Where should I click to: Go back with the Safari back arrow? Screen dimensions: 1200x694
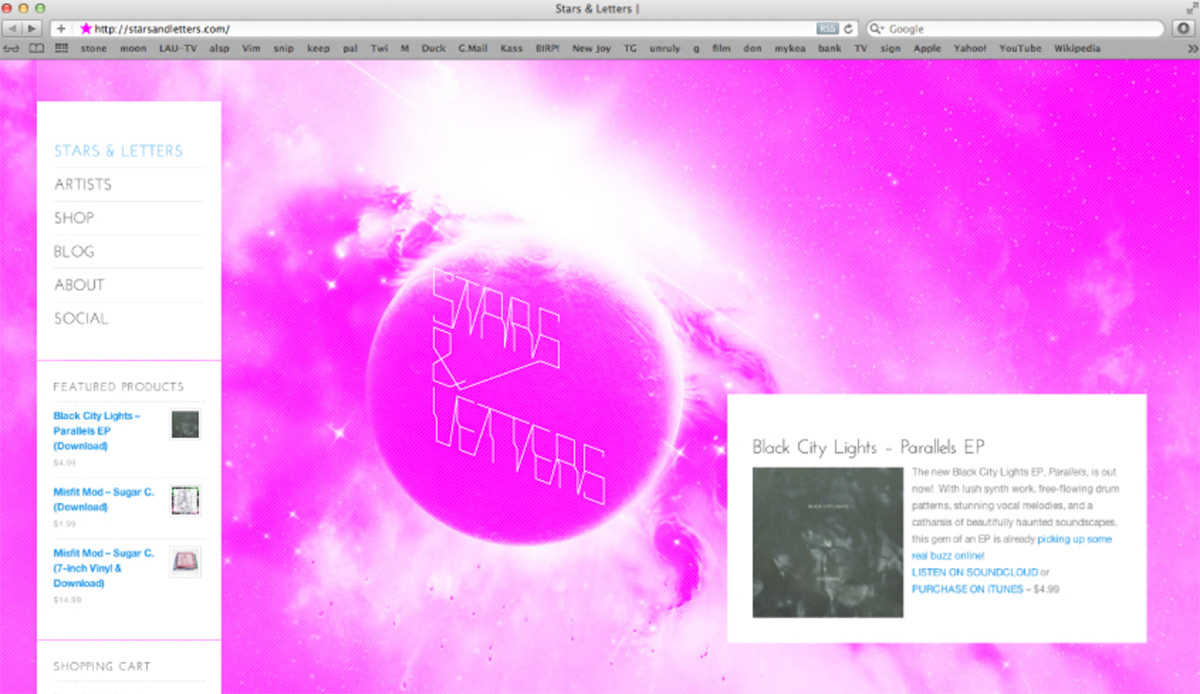click(x=14, y=29)
